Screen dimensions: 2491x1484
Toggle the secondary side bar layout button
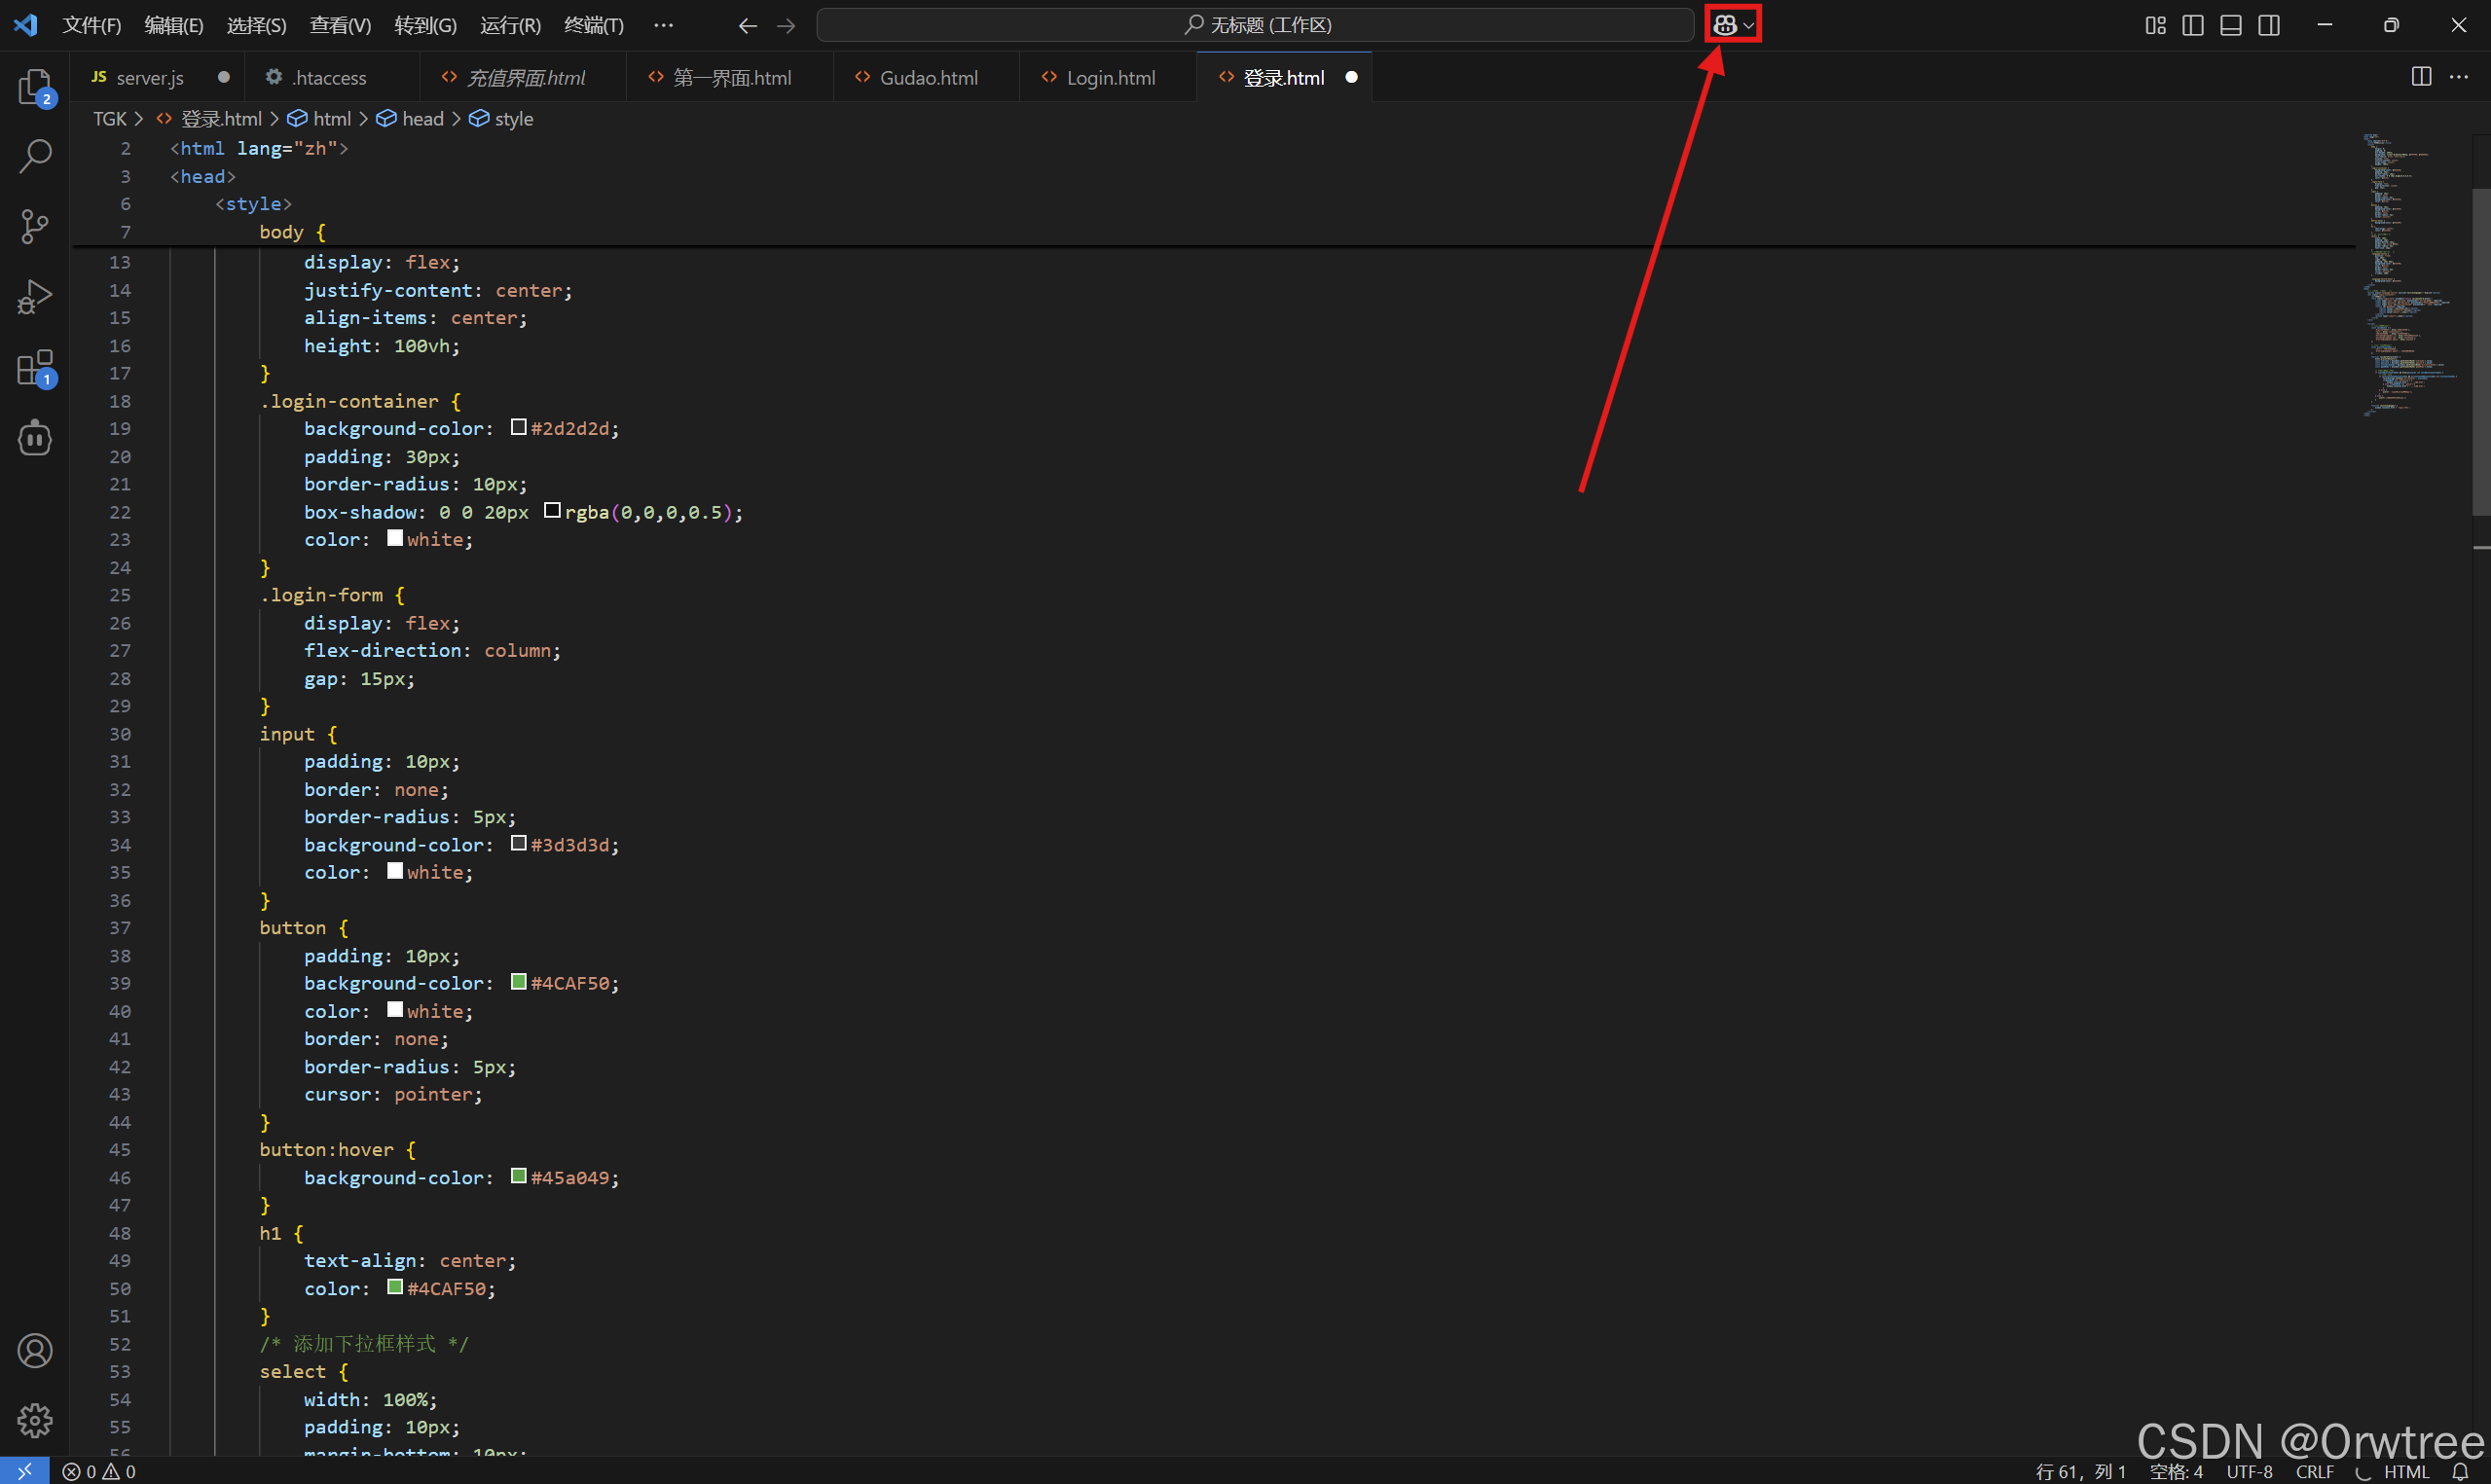coord(2269,25)
